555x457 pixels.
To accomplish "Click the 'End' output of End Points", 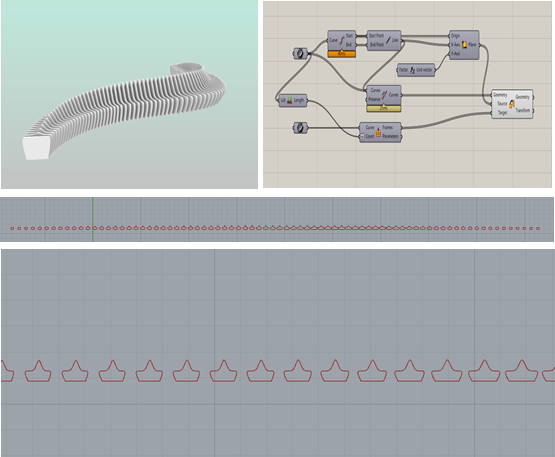I will tap(349, 45).
